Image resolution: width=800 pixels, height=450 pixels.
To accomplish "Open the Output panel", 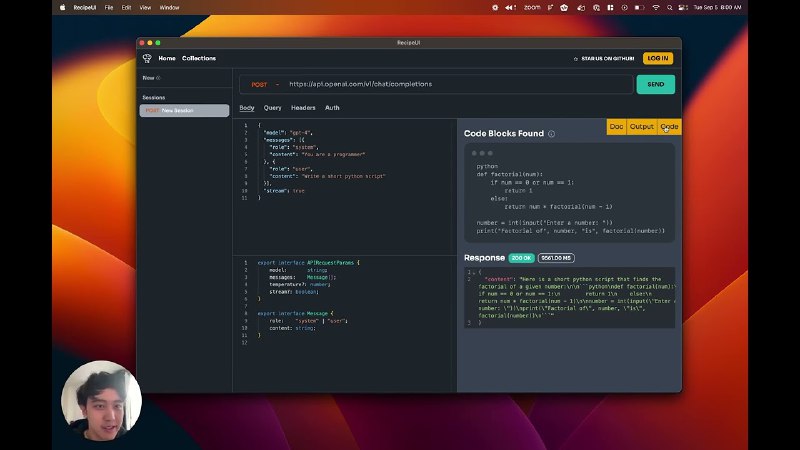I will pyautogui.click(x=641, y=127).
